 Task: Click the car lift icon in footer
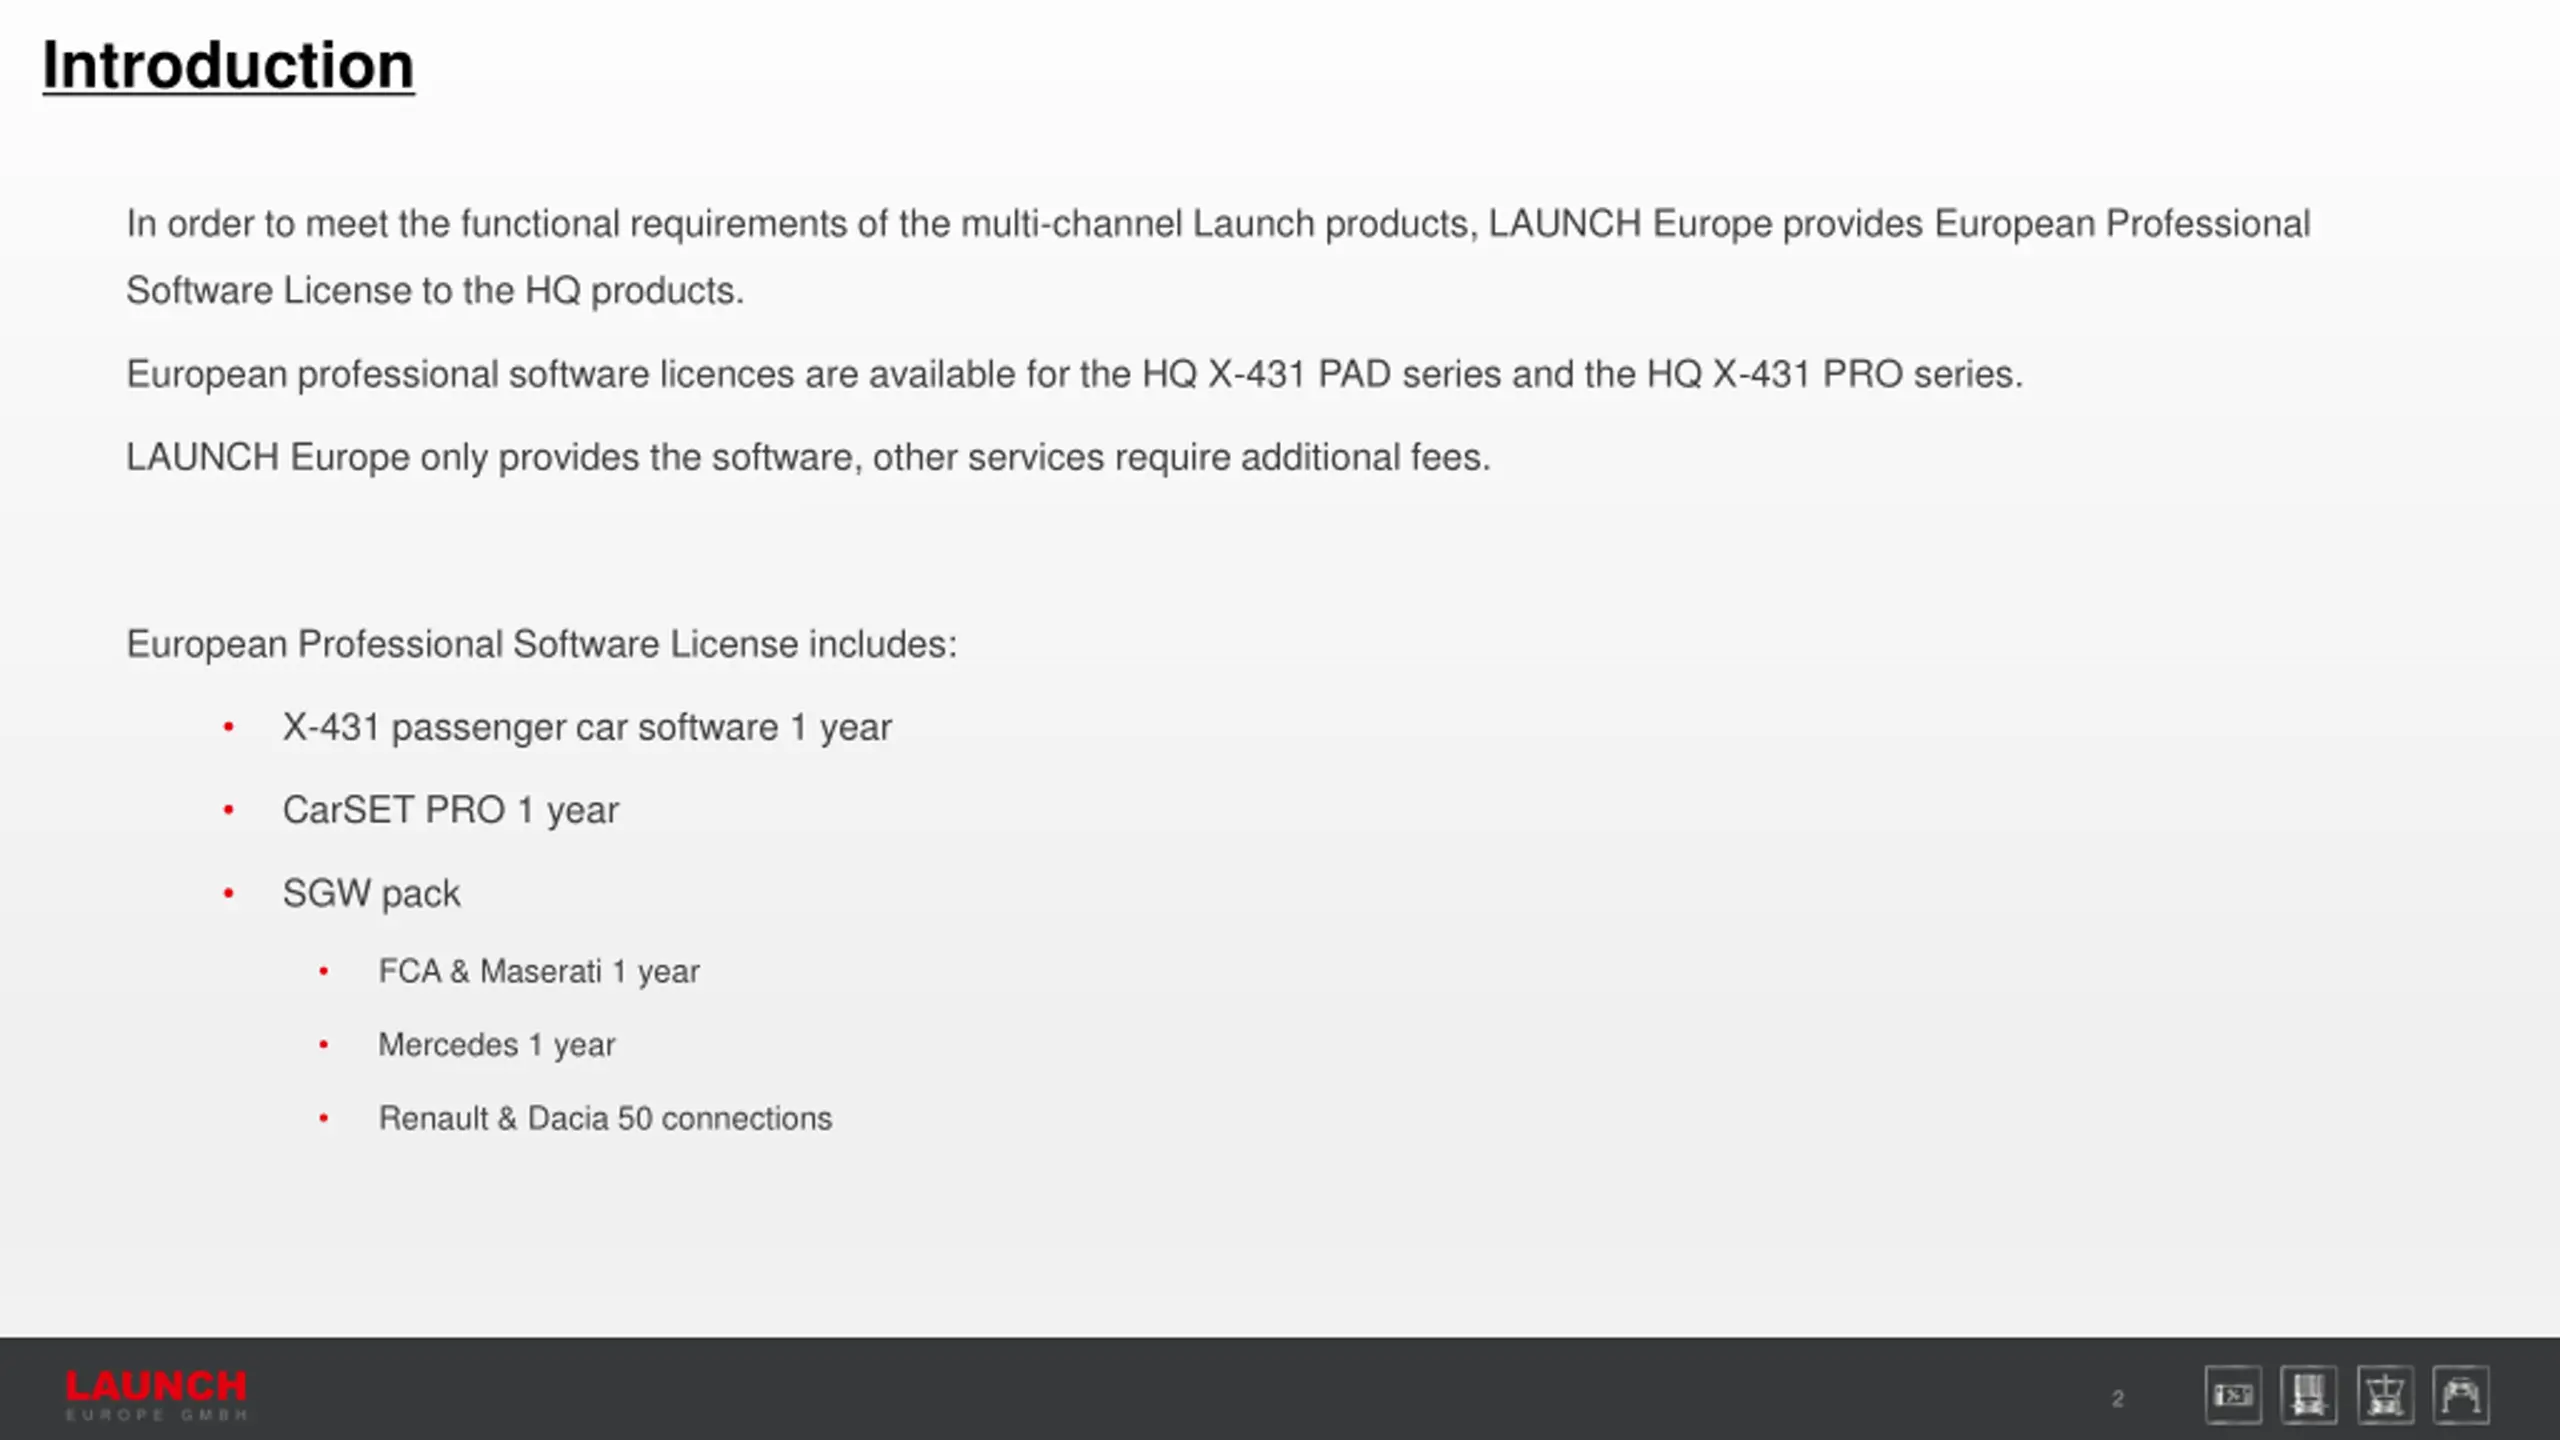coord(2461,1394)
